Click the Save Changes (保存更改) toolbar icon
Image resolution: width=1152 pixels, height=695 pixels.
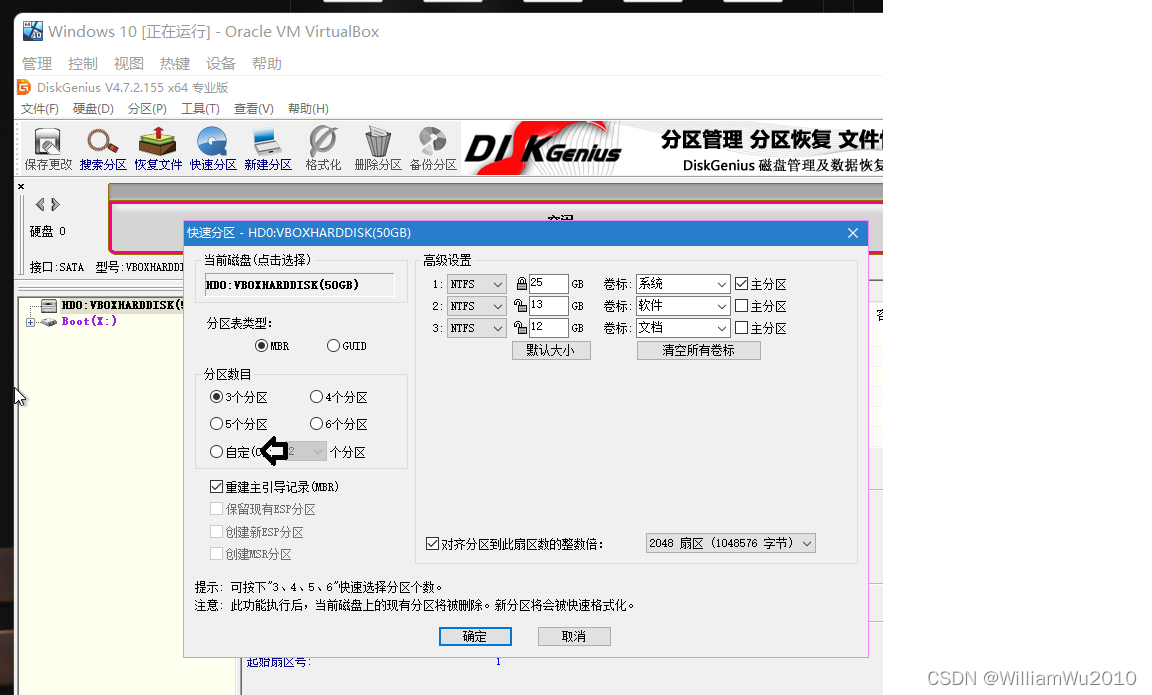tap(48, 149)
